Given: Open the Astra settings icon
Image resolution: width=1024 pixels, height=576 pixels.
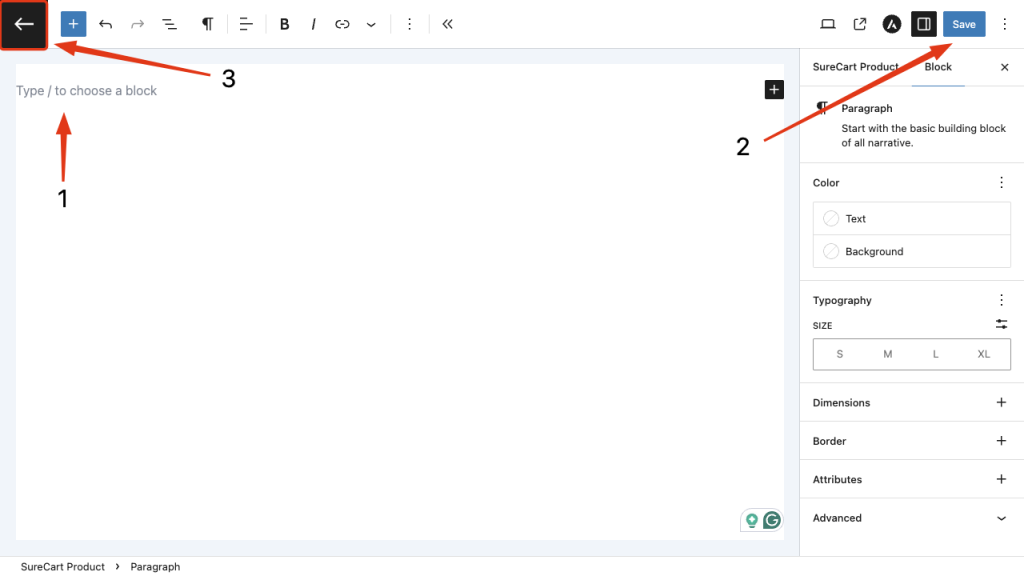Looking at the screenshot, I should (891, 24).
